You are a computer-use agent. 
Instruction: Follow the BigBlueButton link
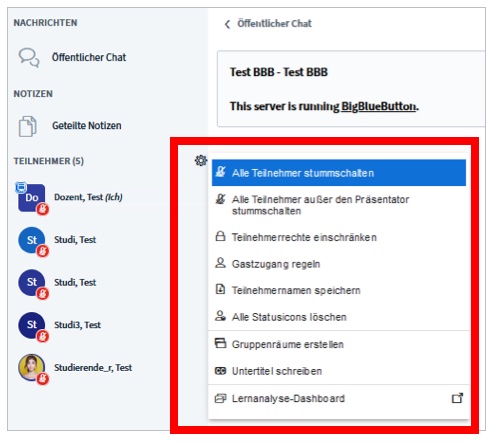(379, 106)
